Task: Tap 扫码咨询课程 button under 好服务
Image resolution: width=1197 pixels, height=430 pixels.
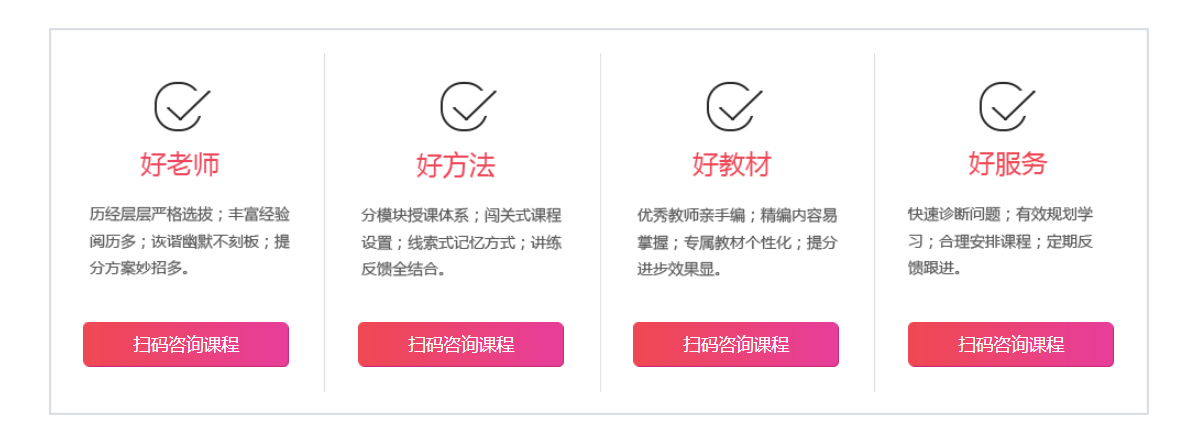Action: pos(1011,344)
